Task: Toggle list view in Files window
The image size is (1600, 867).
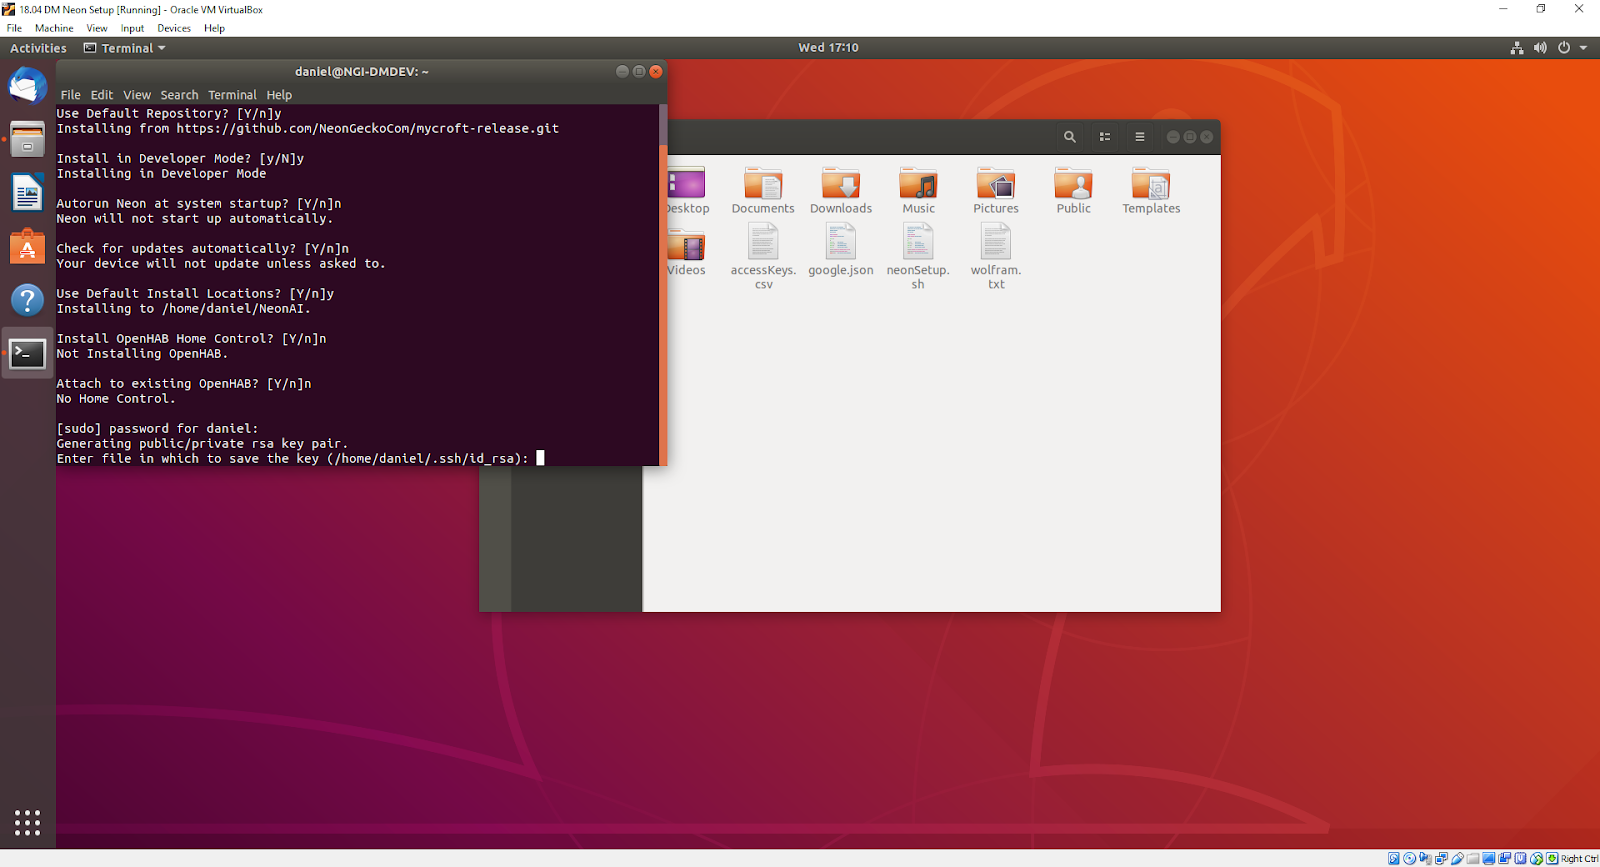Action: coord(1105,137)
